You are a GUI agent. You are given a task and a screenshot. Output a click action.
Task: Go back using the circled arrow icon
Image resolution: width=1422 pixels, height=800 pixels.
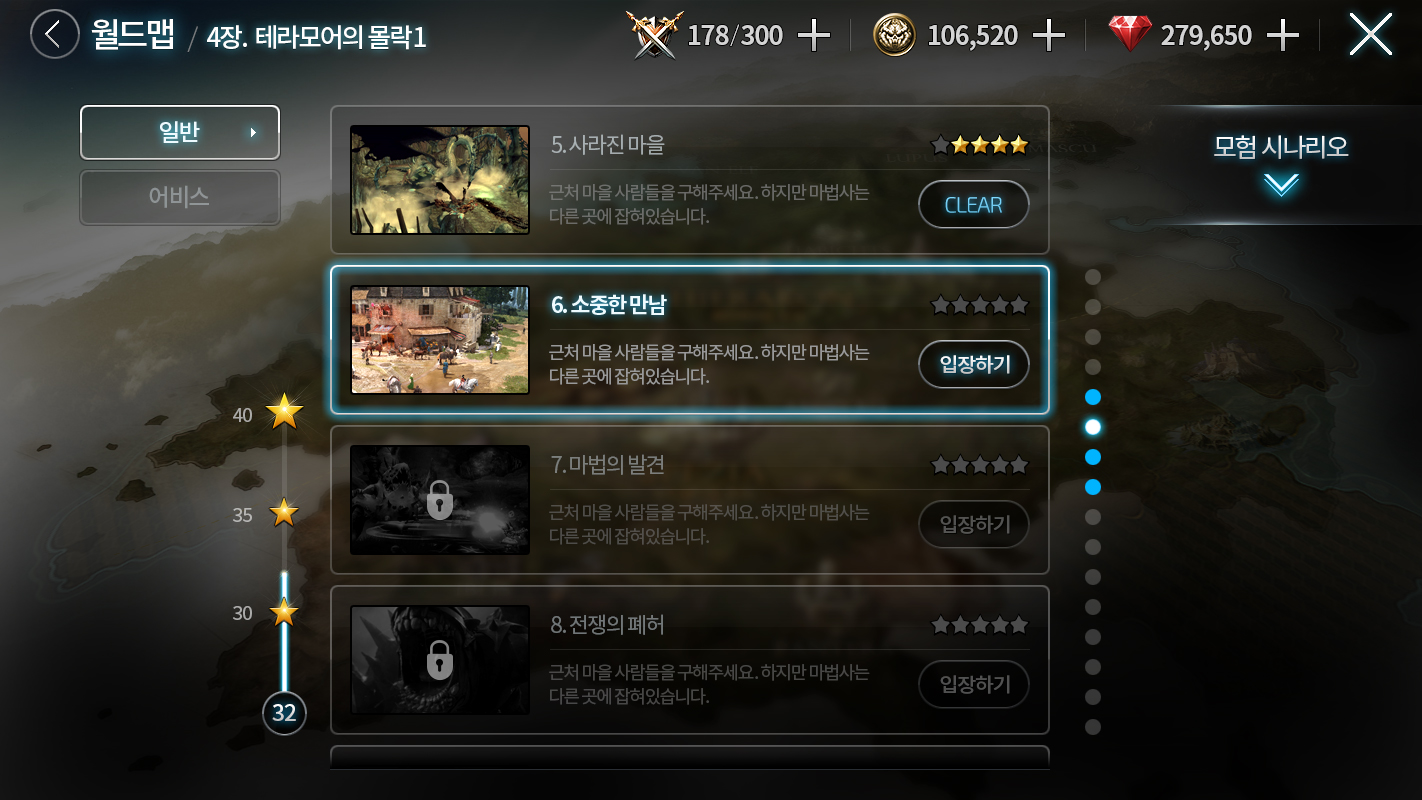click(54, 35)
